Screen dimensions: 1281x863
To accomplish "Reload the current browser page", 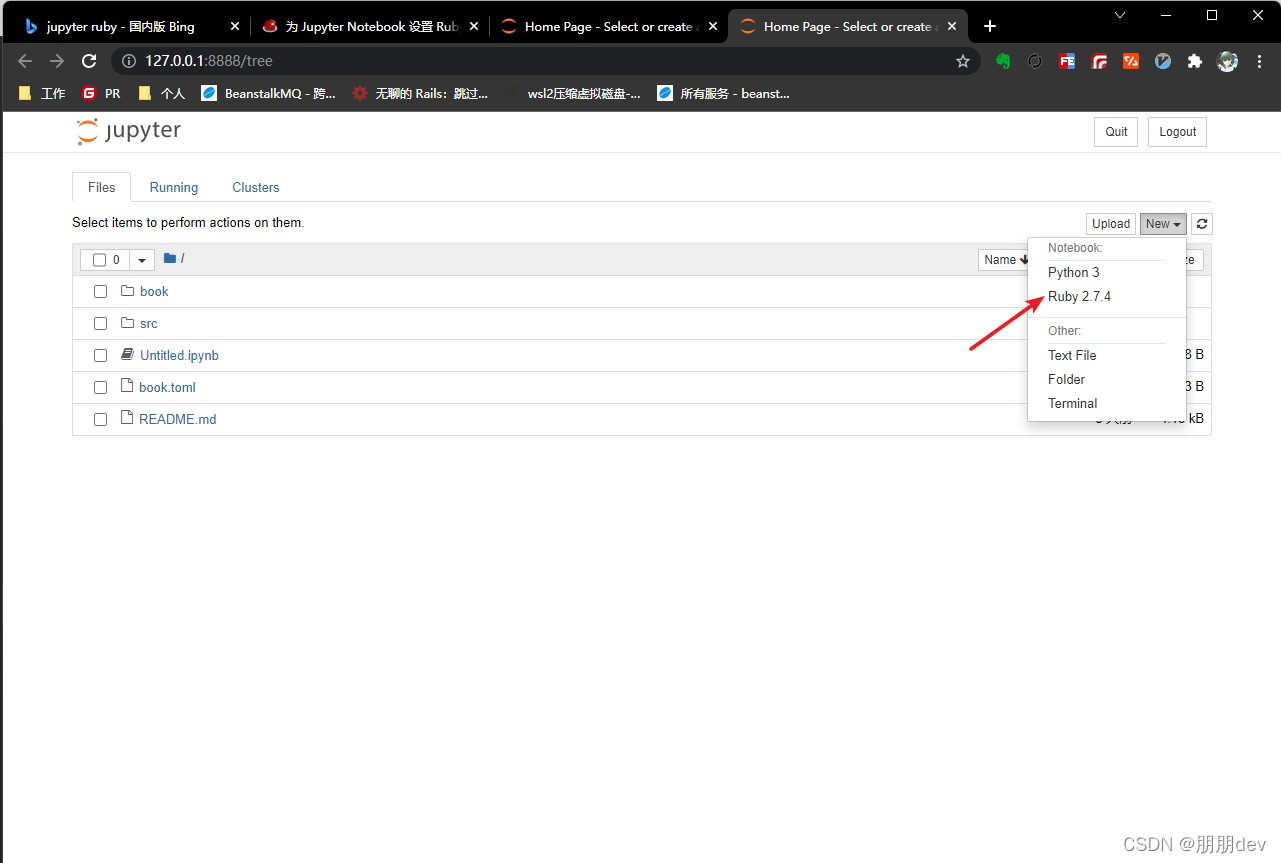I will pos(89,61).
